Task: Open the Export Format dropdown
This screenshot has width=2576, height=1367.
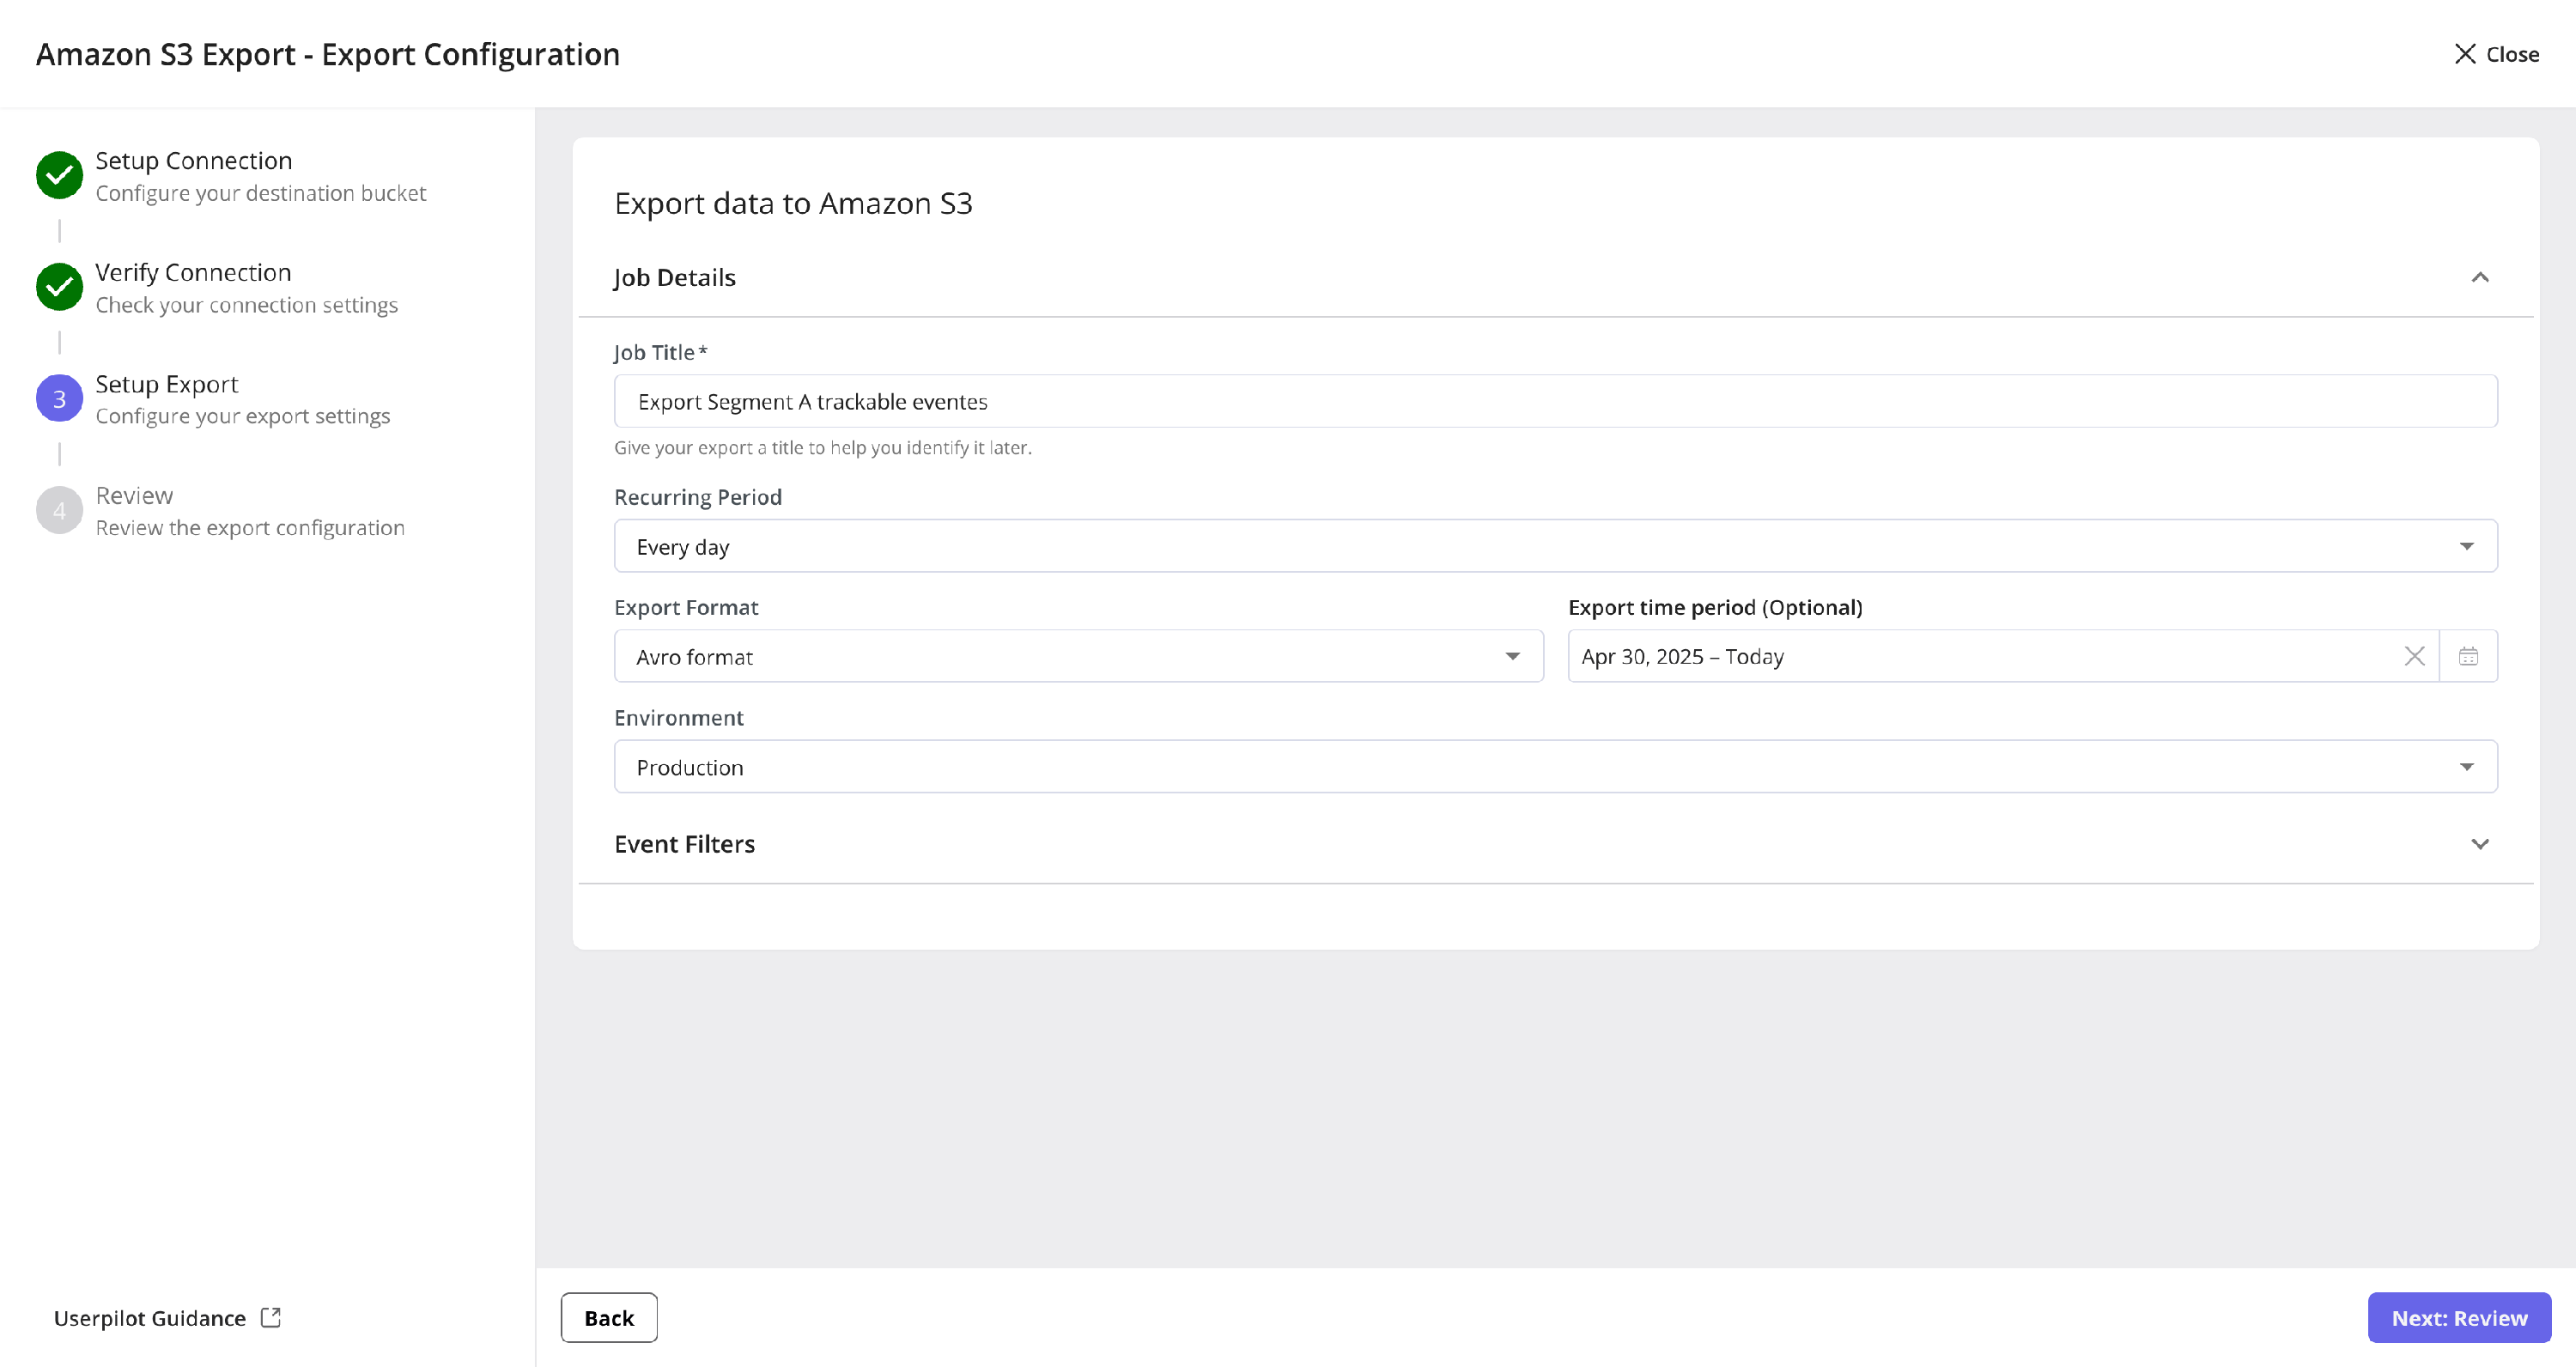Action: (x=1078, y=656)
